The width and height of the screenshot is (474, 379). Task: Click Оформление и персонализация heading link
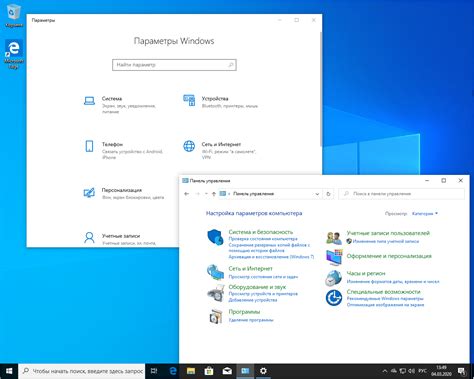389,256
